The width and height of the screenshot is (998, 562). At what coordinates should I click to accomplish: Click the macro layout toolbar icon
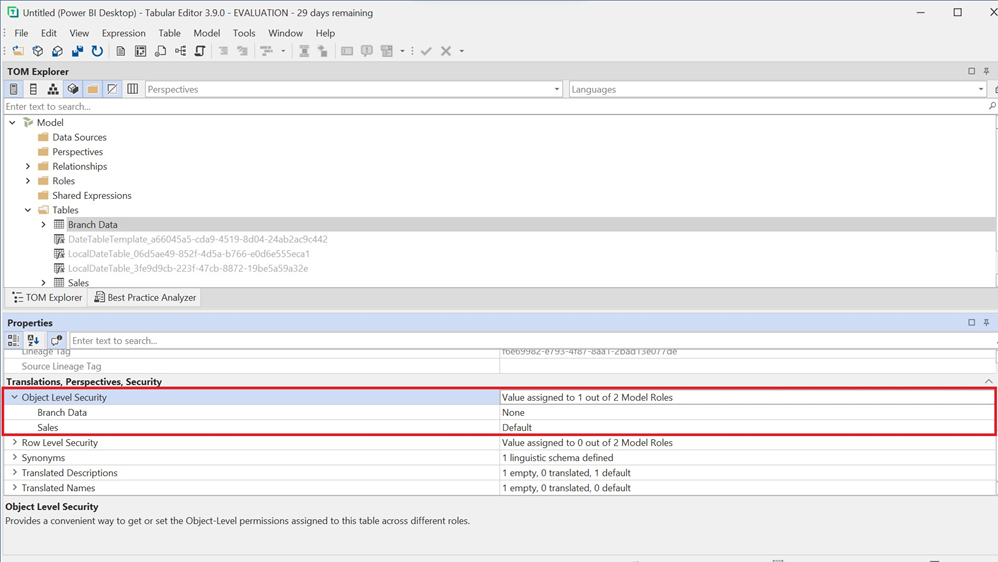coord(387,51)
